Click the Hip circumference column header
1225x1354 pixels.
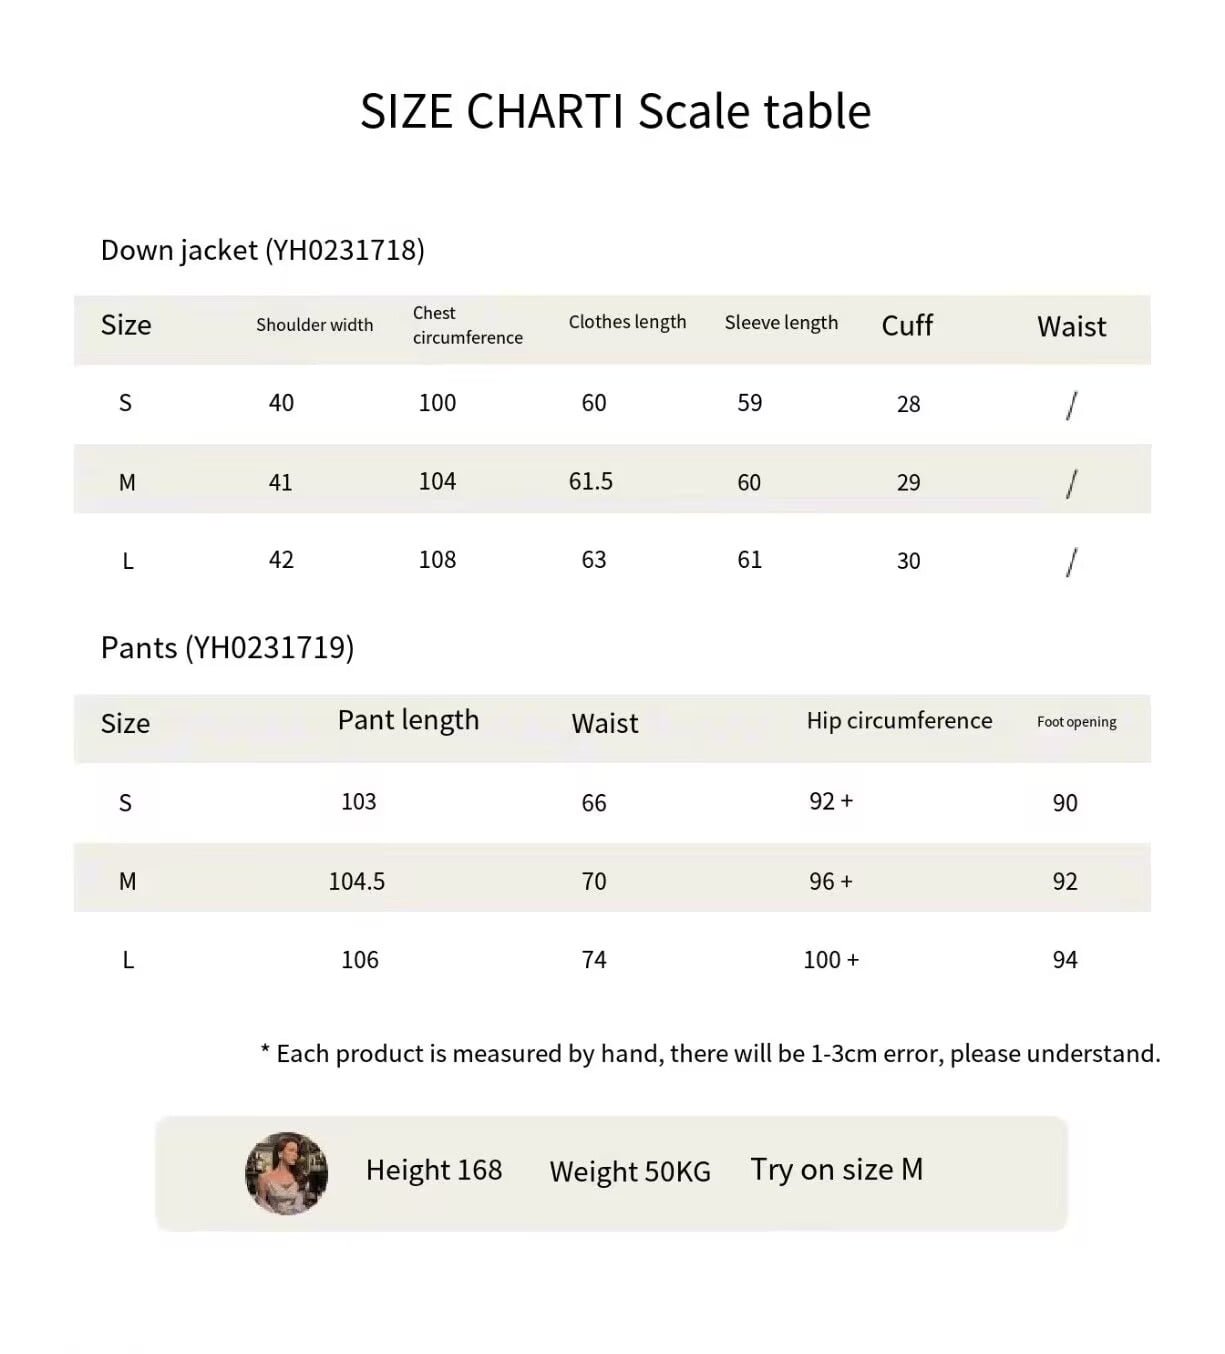point(900,721)
